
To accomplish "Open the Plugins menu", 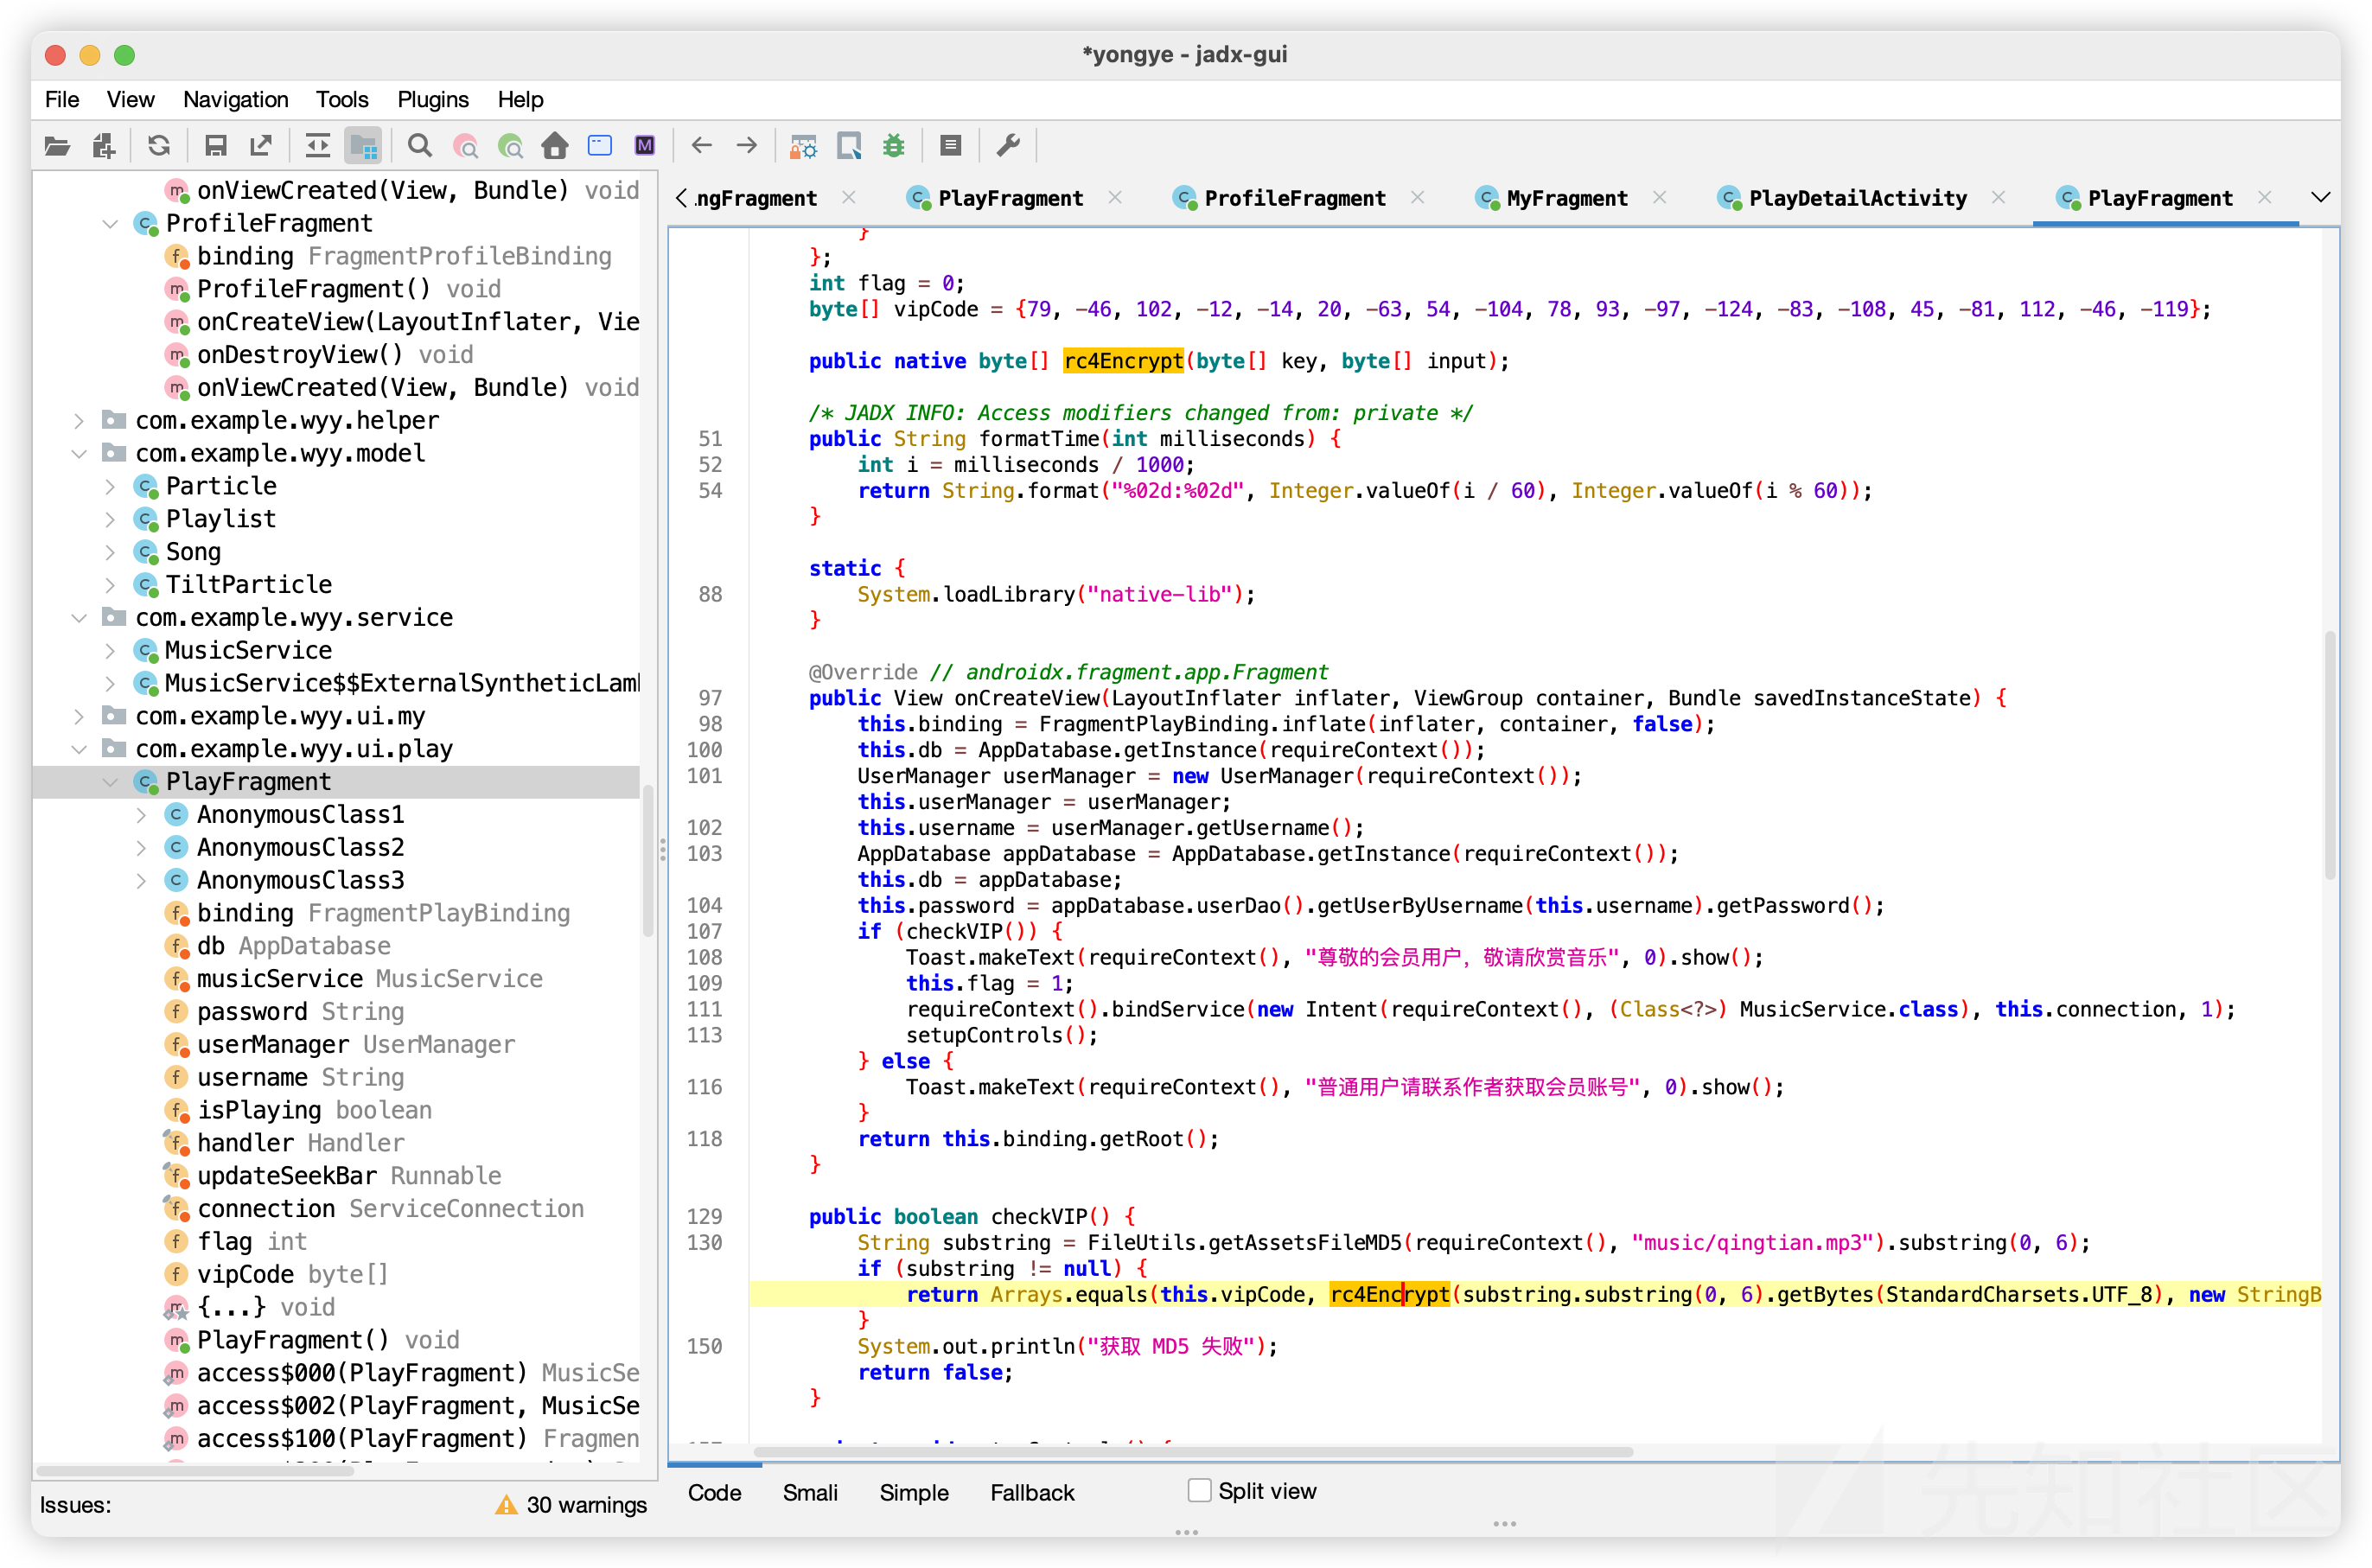I will [x=433, y=99].
